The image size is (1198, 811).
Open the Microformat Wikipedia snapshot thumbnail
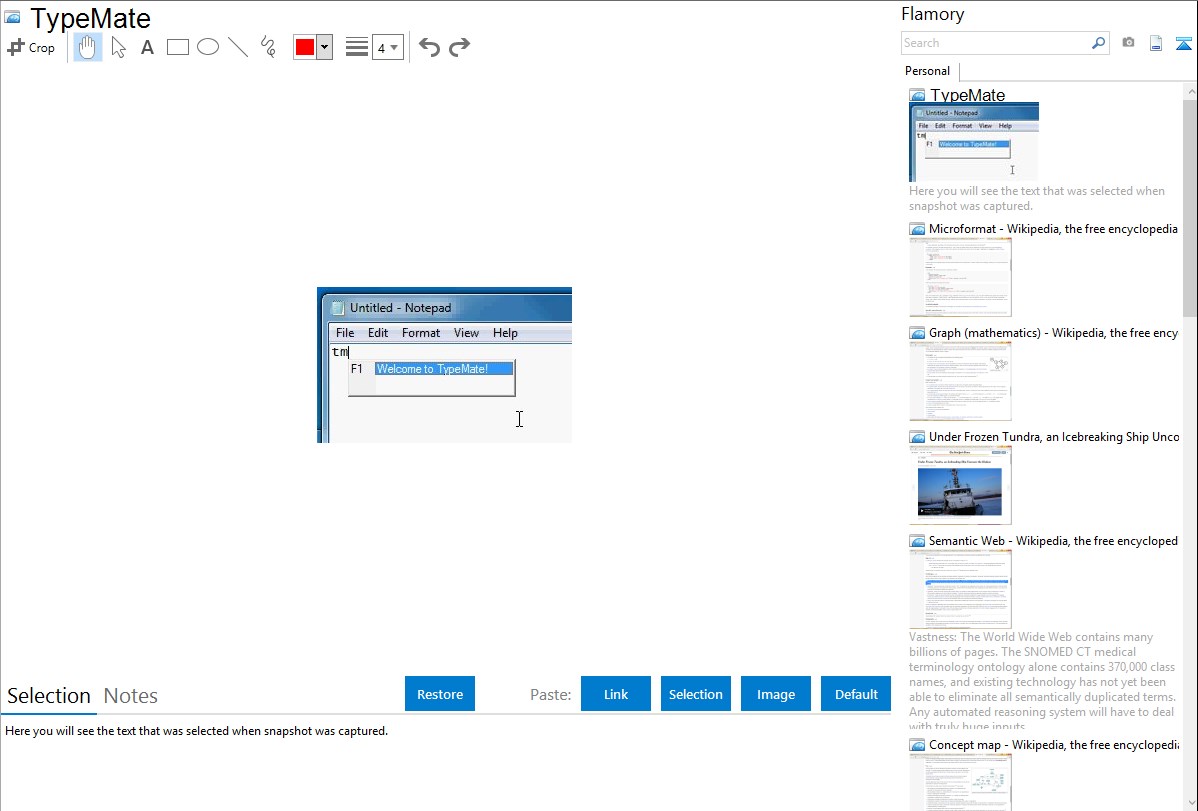point(960,277)
